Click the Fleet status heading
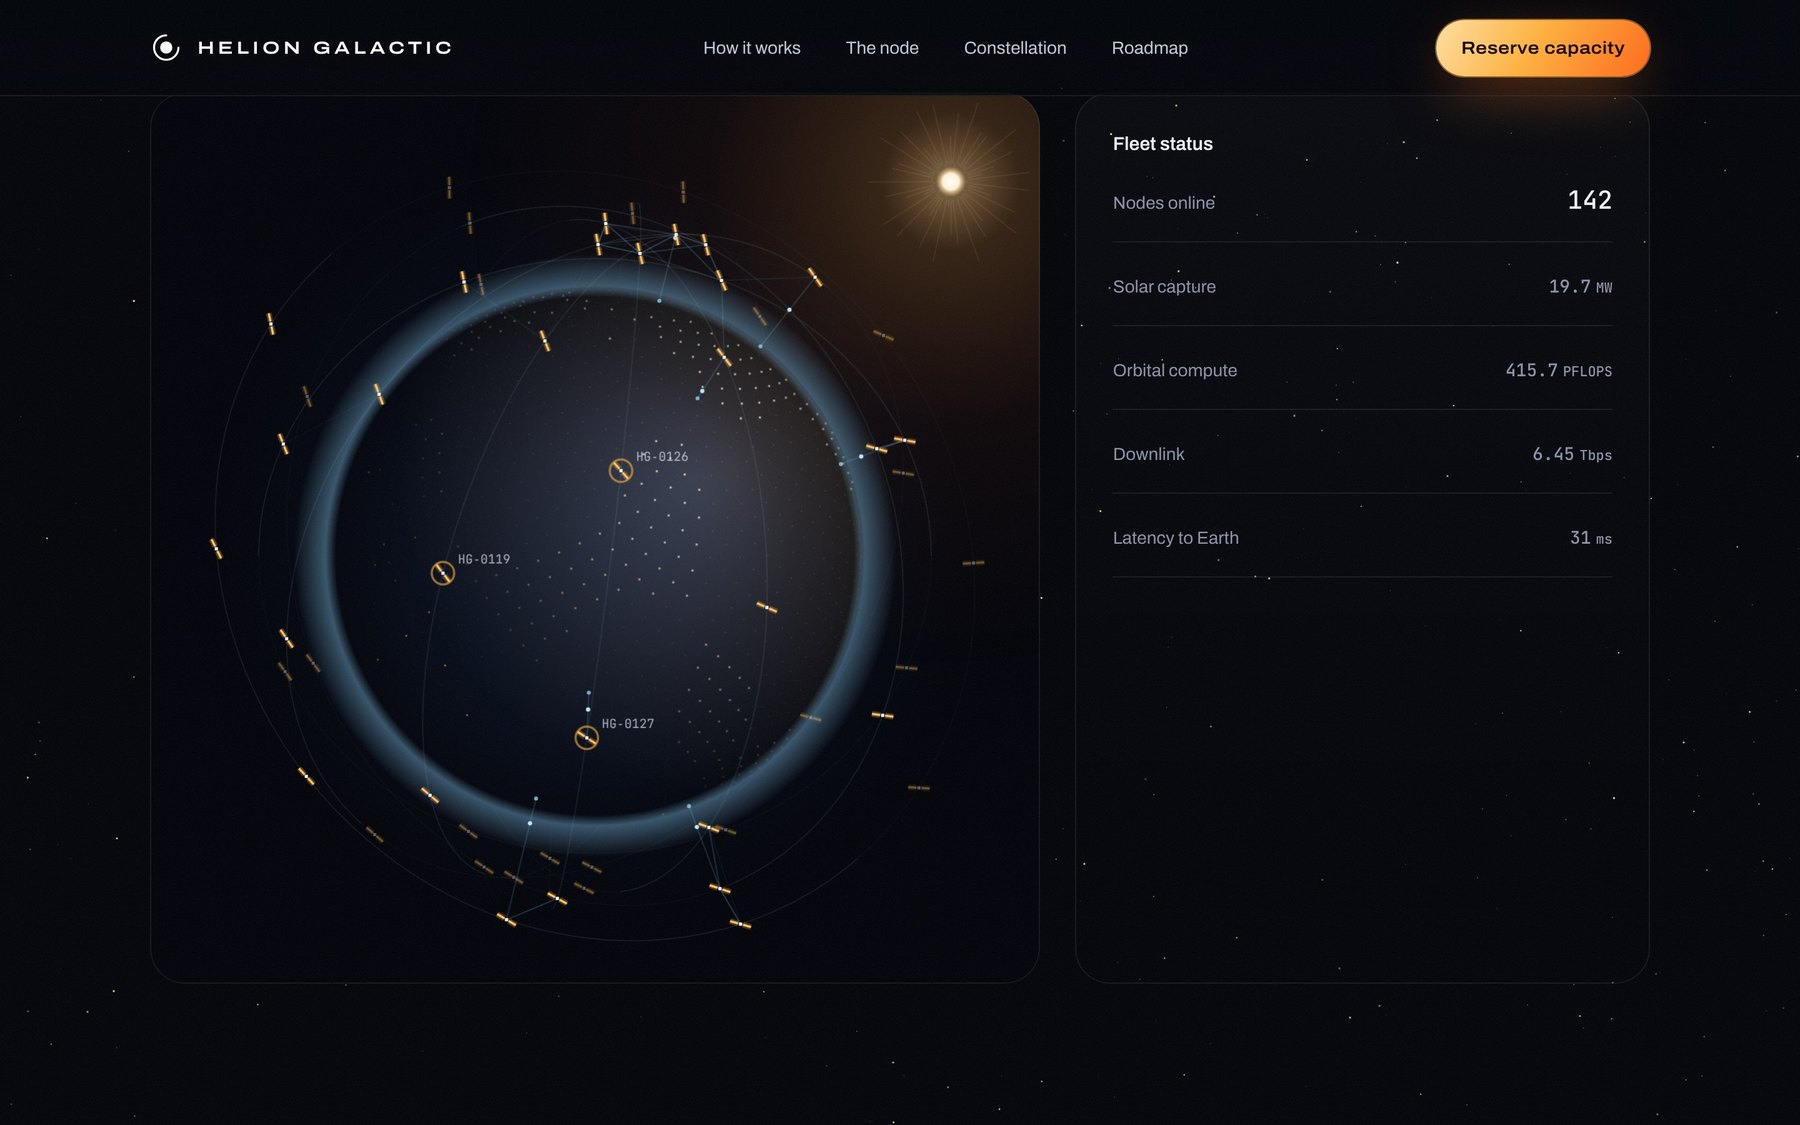The height and width of the screenshot is (1125, 1800). 1163,144
